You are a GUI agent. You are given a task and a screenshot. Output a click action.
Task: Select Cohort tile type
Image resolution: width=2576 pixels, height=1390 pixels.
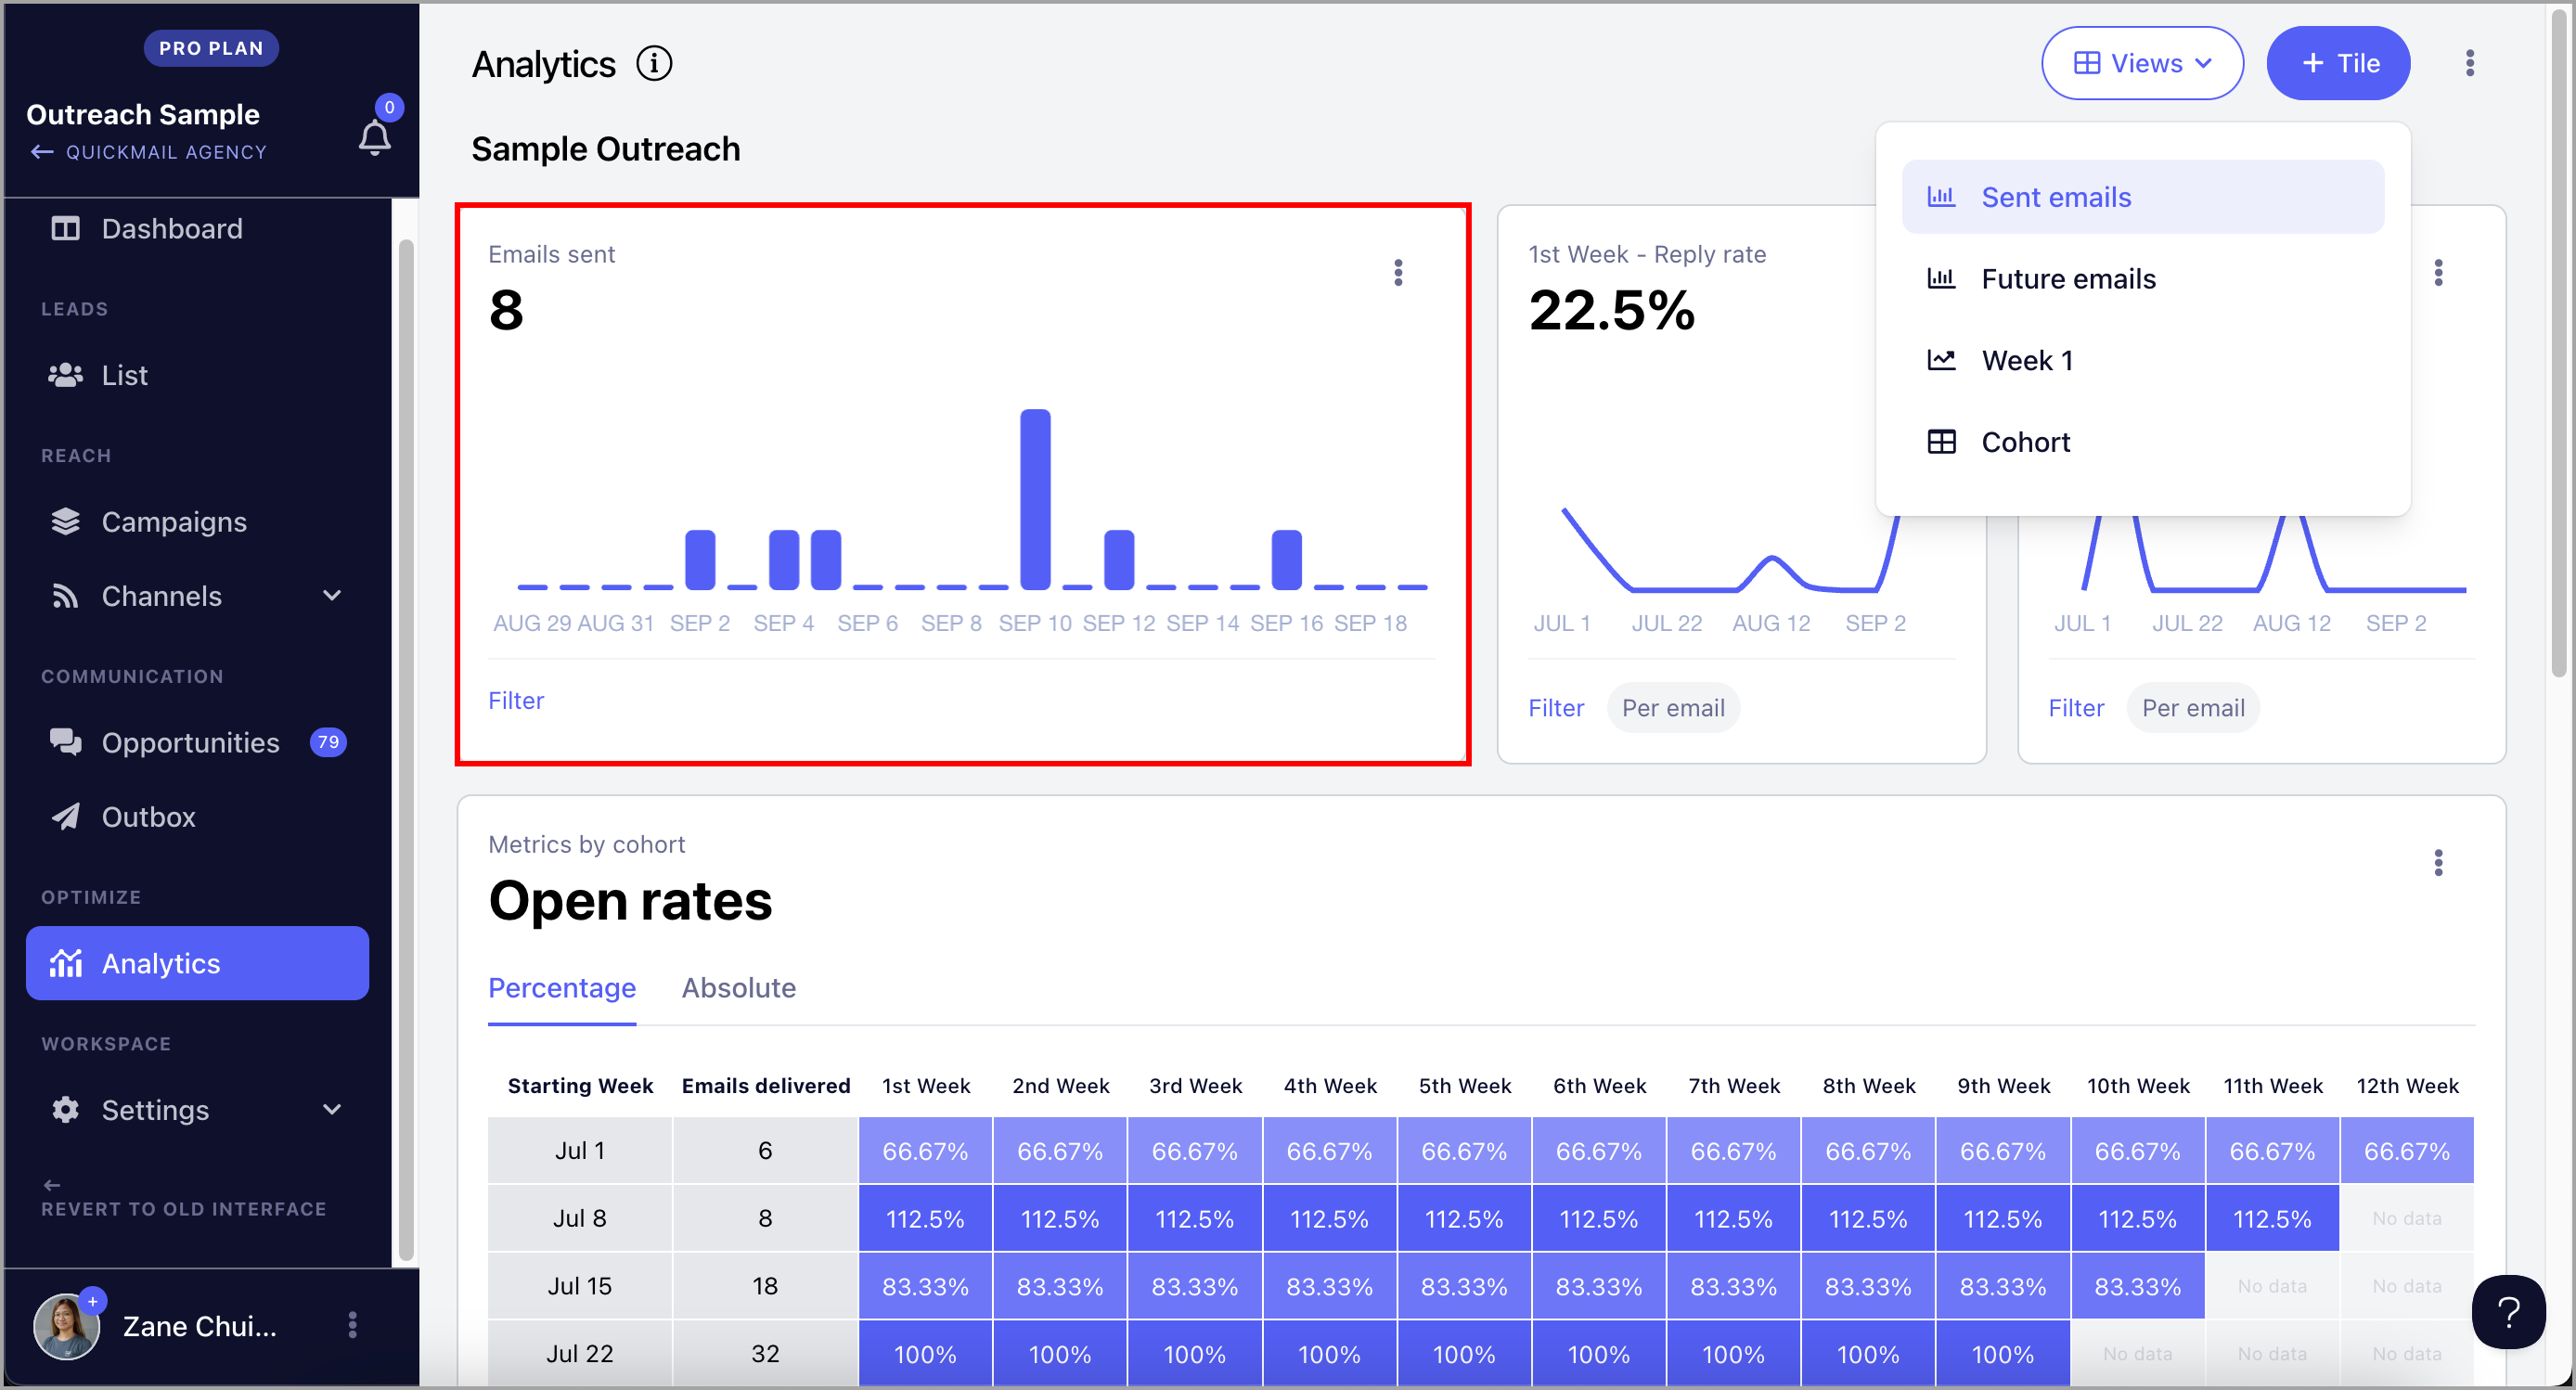[2142, 442]
